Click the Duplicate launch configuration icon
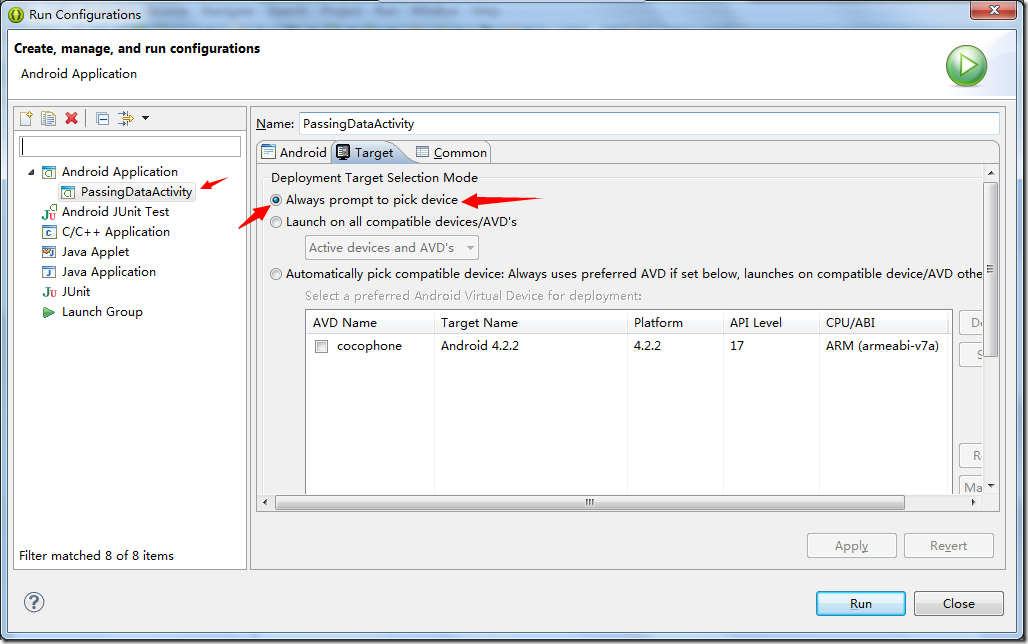The width and height of the screenshot is (1028, 644). 48,119
